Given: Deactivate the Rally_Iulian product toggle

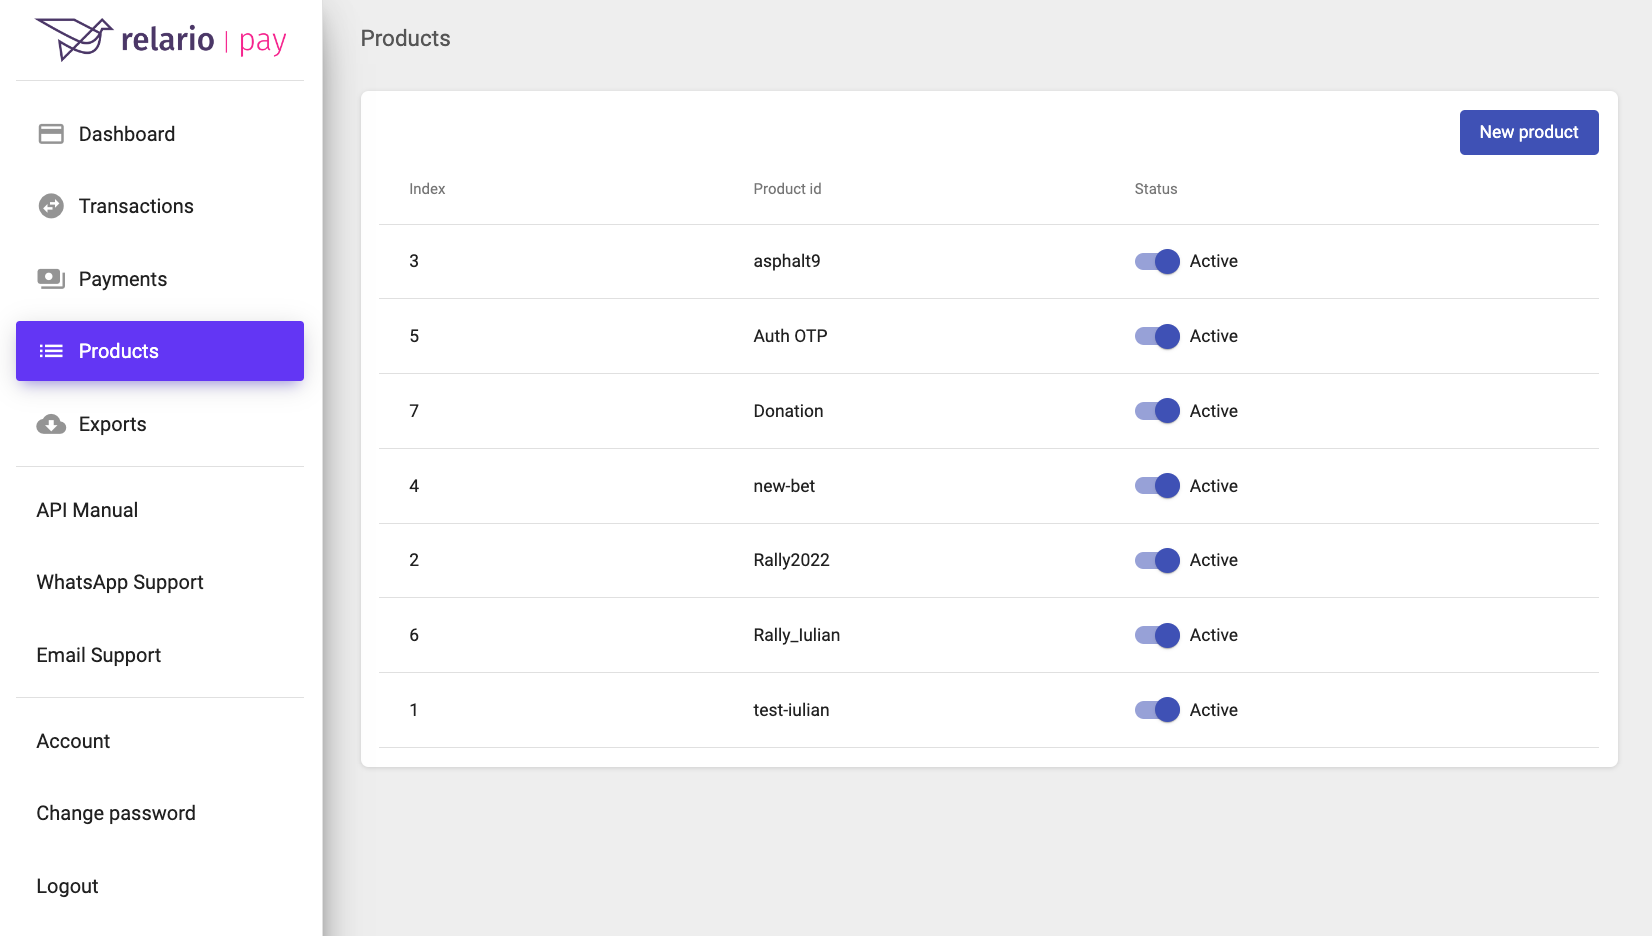Looking at the screenshot, I should pyautogui.click(x=1157, y=635).
